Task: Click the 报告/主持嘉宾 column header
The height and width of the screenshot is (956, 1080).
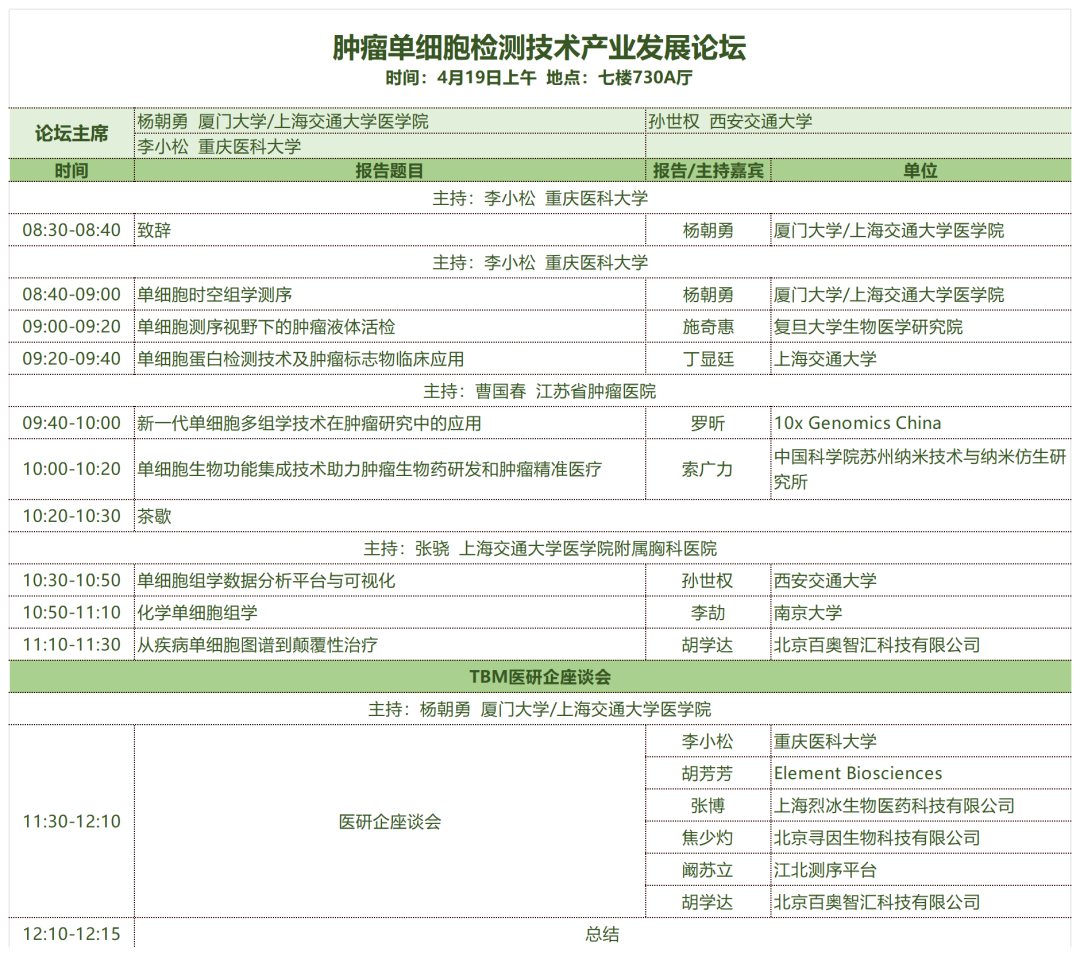Action: pos(708,171)
